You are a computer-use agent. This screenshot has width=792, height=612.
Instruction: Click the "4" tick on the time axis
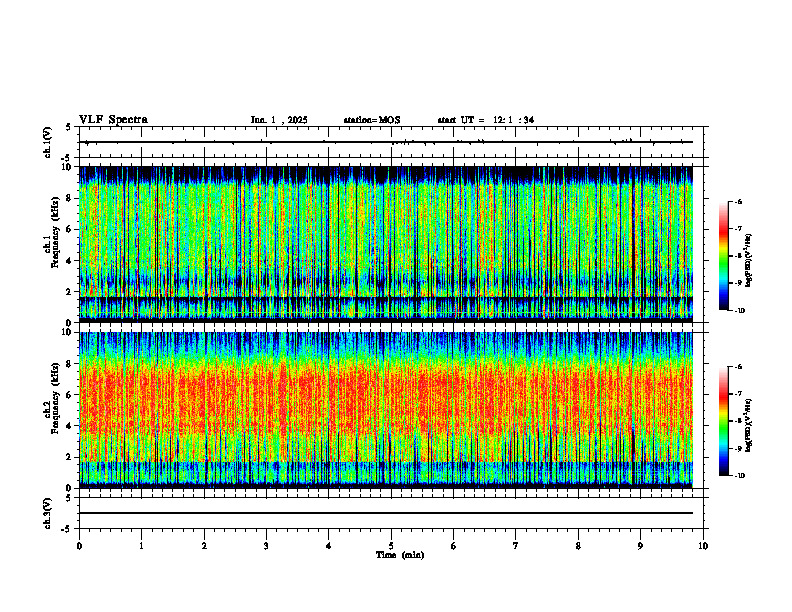point(329,546)
